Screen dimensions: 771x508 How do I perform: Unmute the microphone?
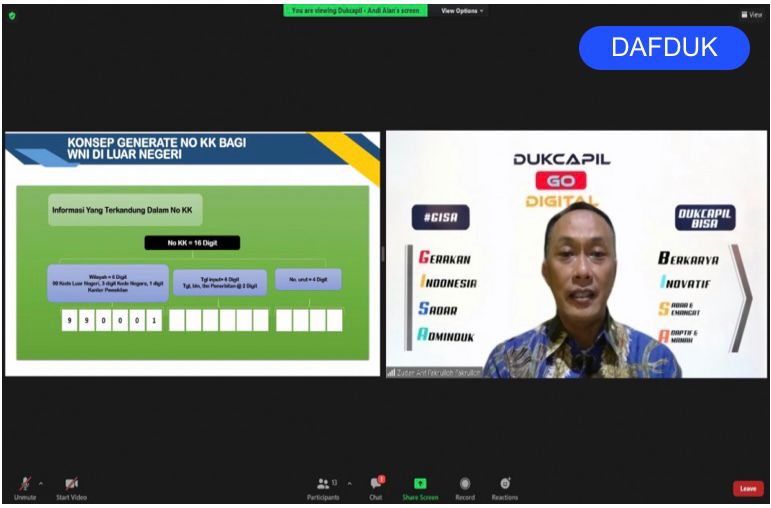[x=24, y=485]
